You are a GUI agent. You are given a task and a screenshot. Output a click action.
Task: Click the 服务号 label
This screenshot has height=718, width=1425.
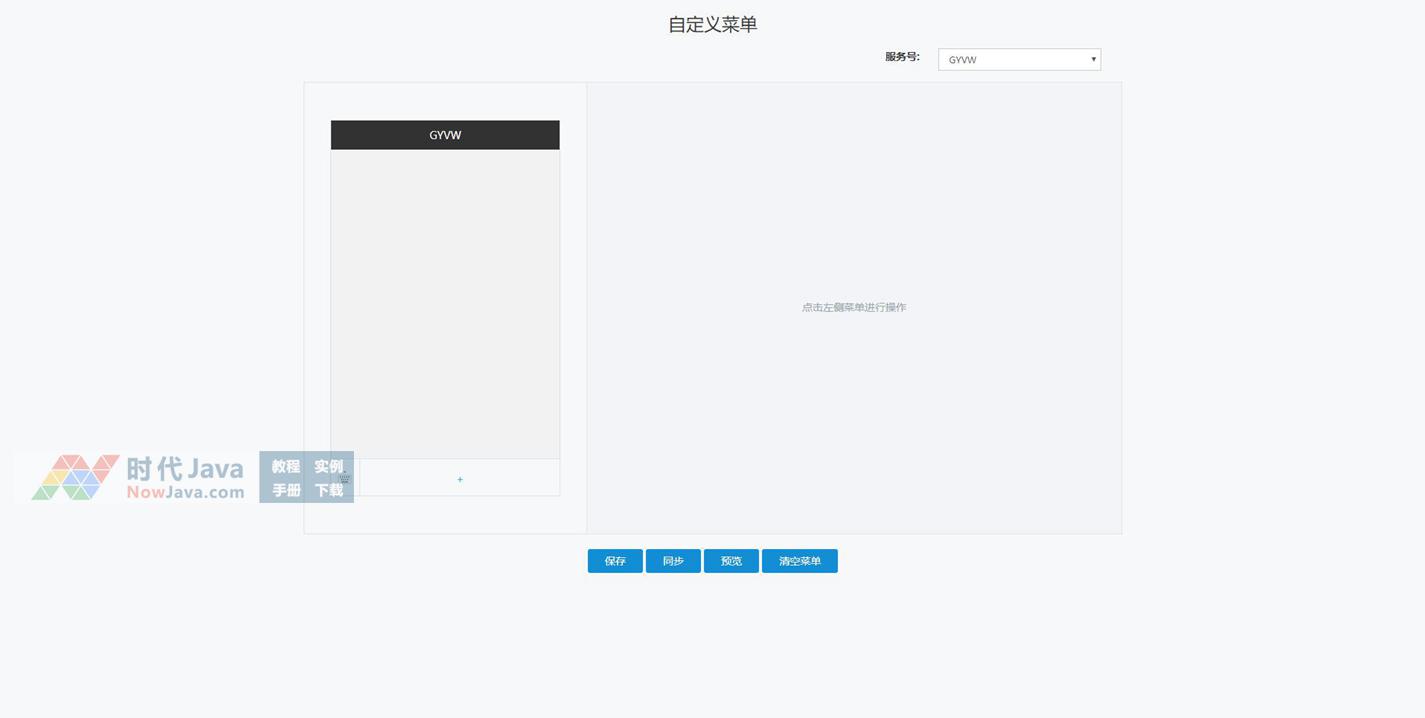click(901, 57)
